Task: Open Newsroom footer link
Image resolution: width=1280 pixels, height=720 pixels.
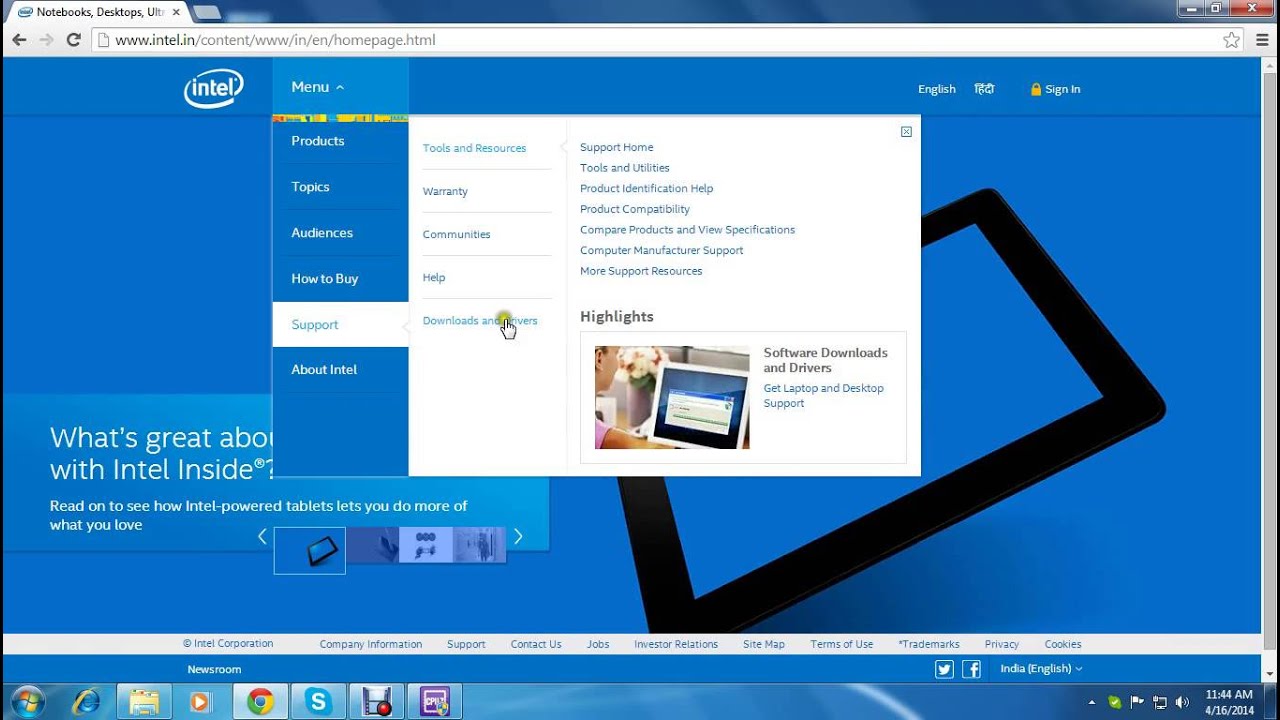Action: coord(214,669)
